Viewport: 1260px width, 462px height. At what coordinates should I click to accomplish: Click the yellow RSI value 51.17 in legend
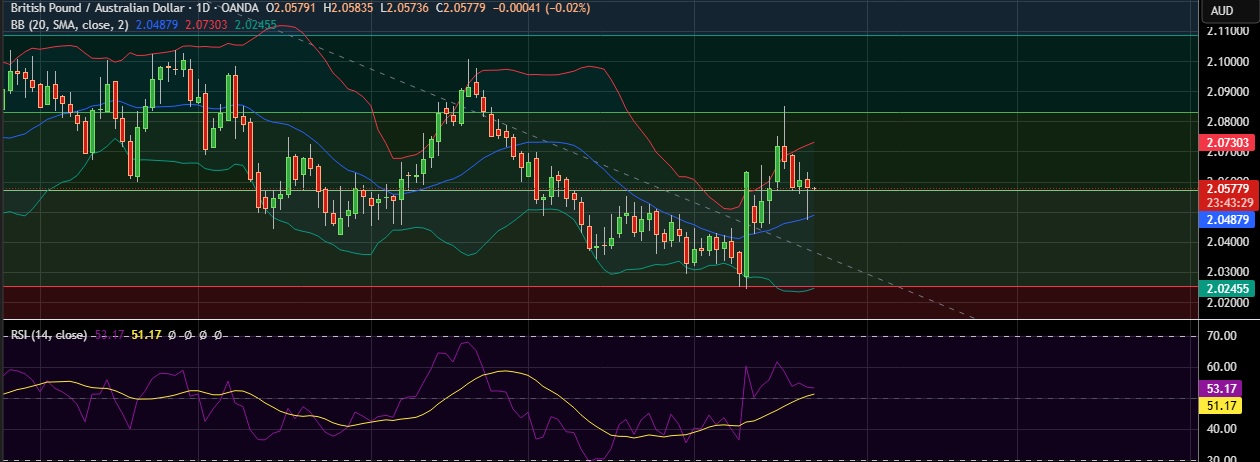pos(147,335)
